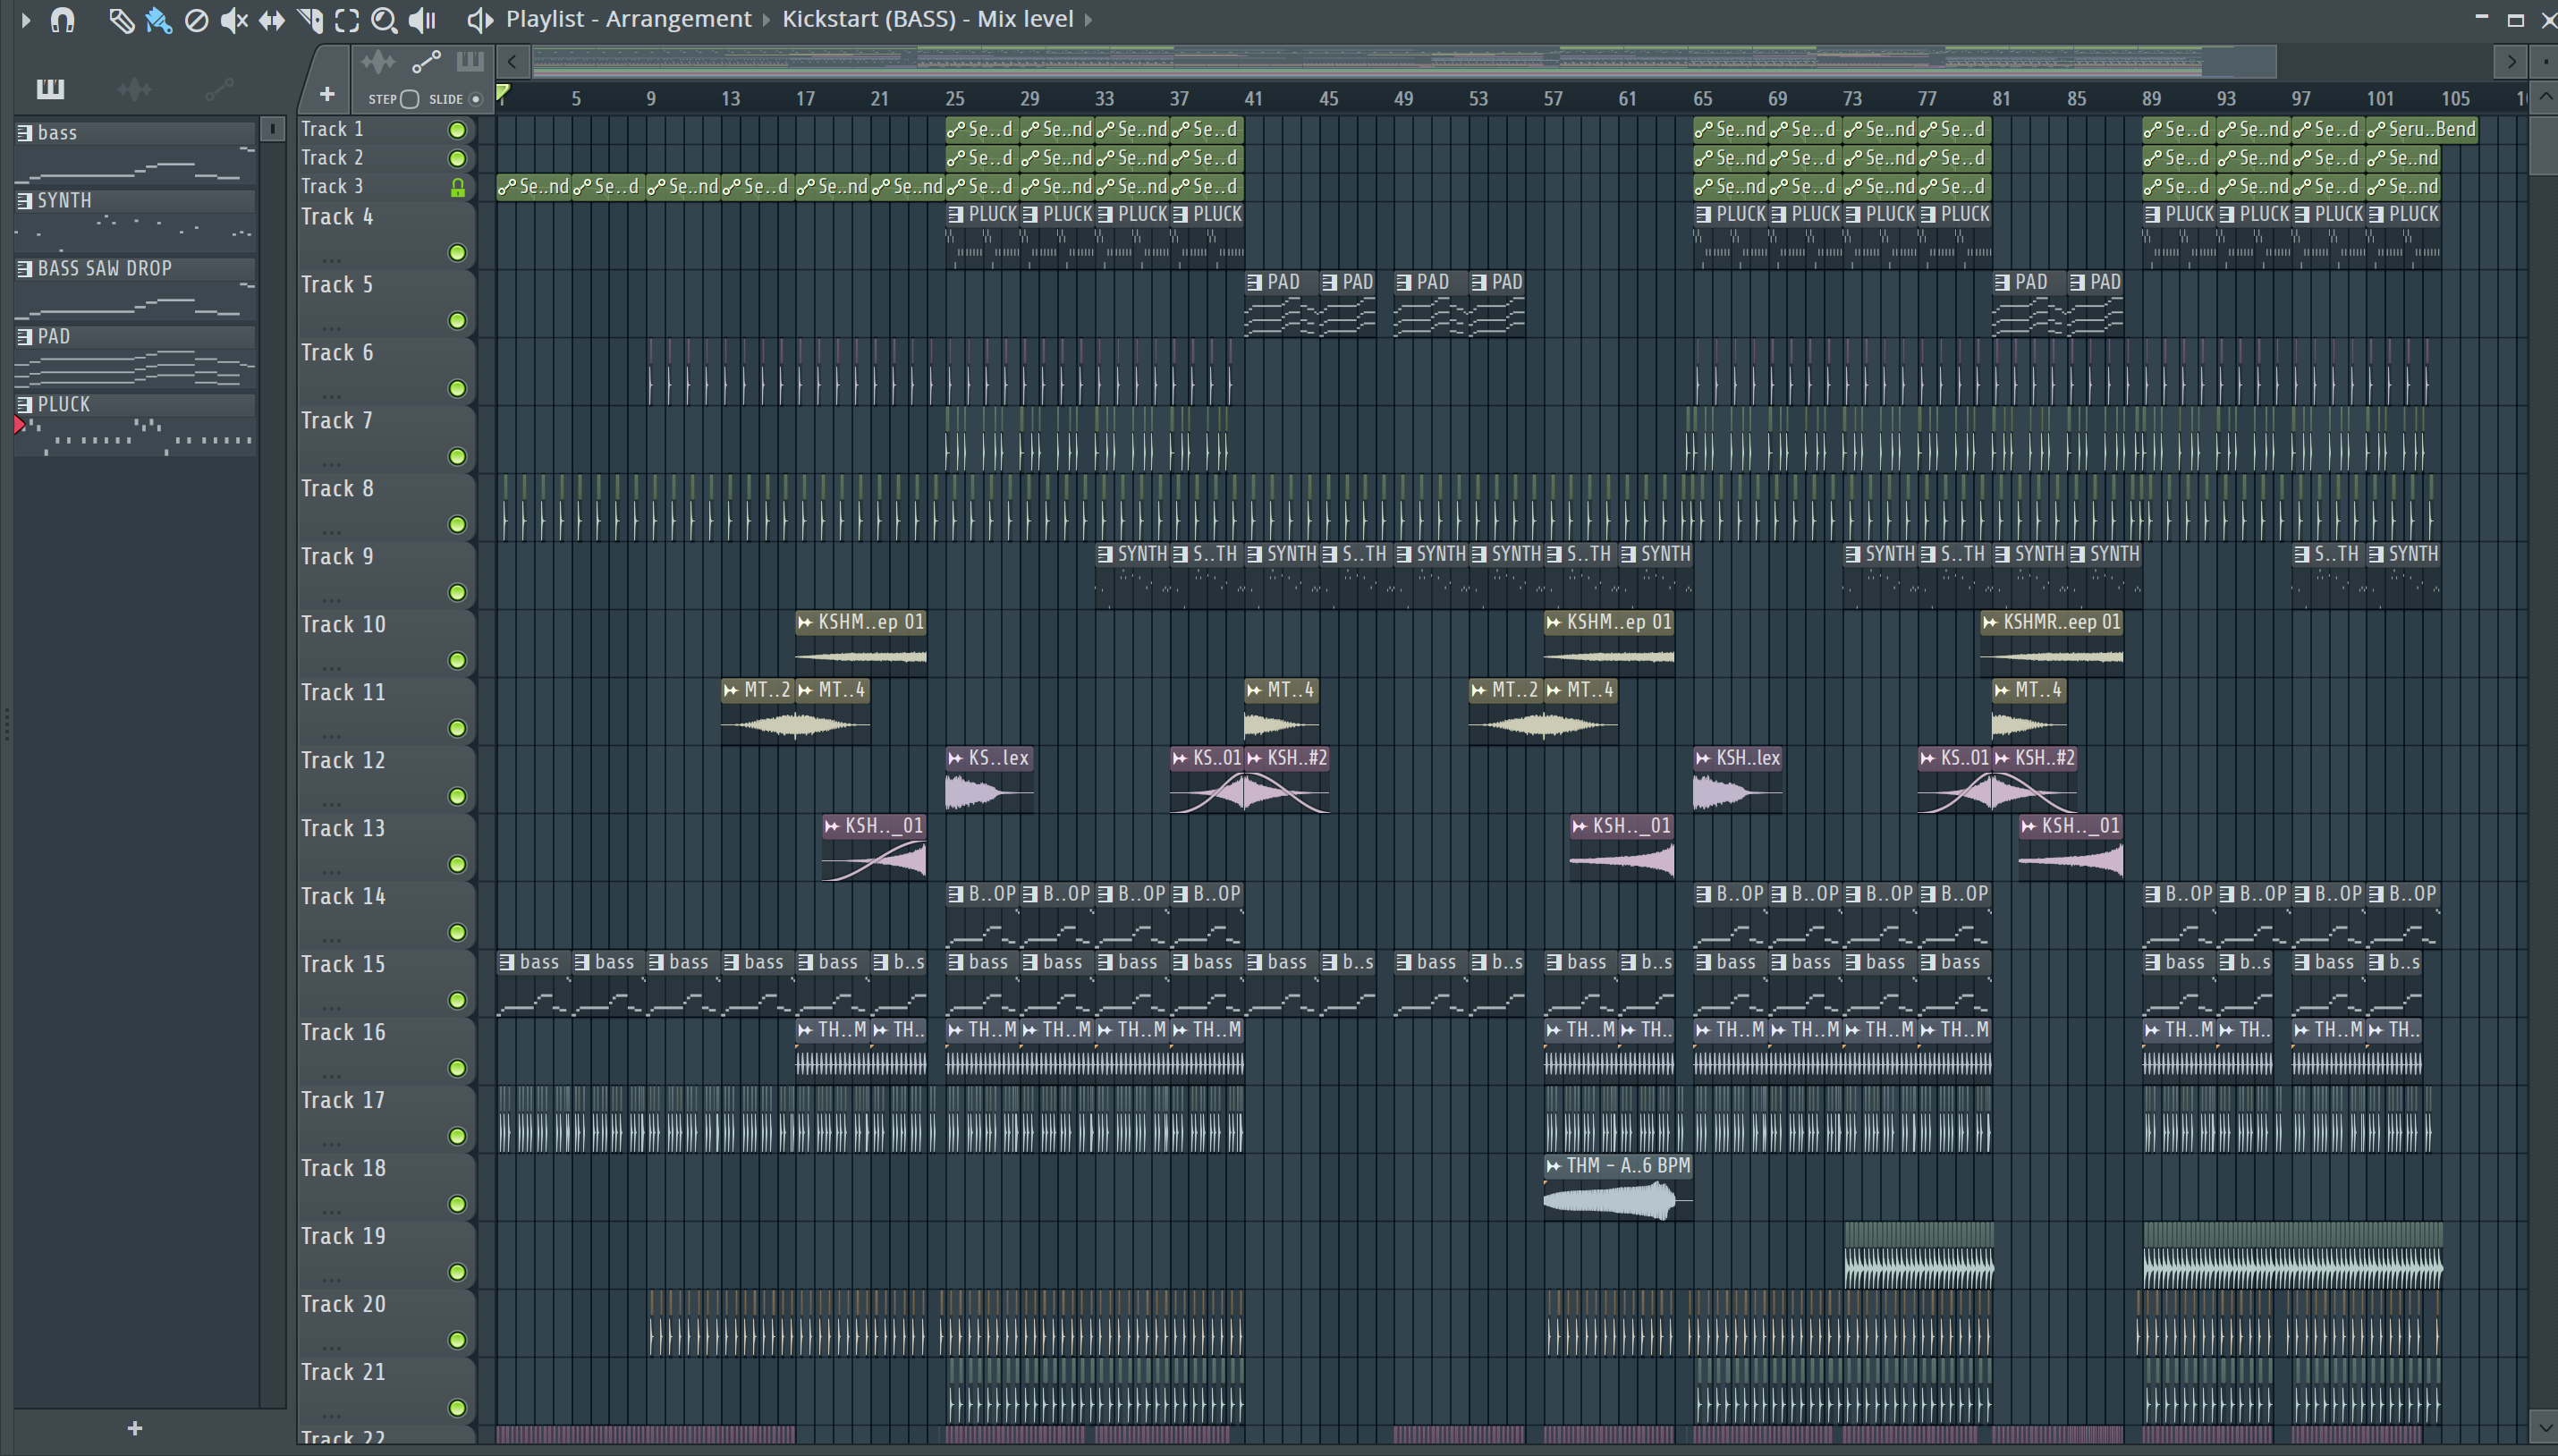Expand the Playlist - Arrangement breadcrumb arrow
The image size is (2558, 1456).
click(x=767, y=19)
